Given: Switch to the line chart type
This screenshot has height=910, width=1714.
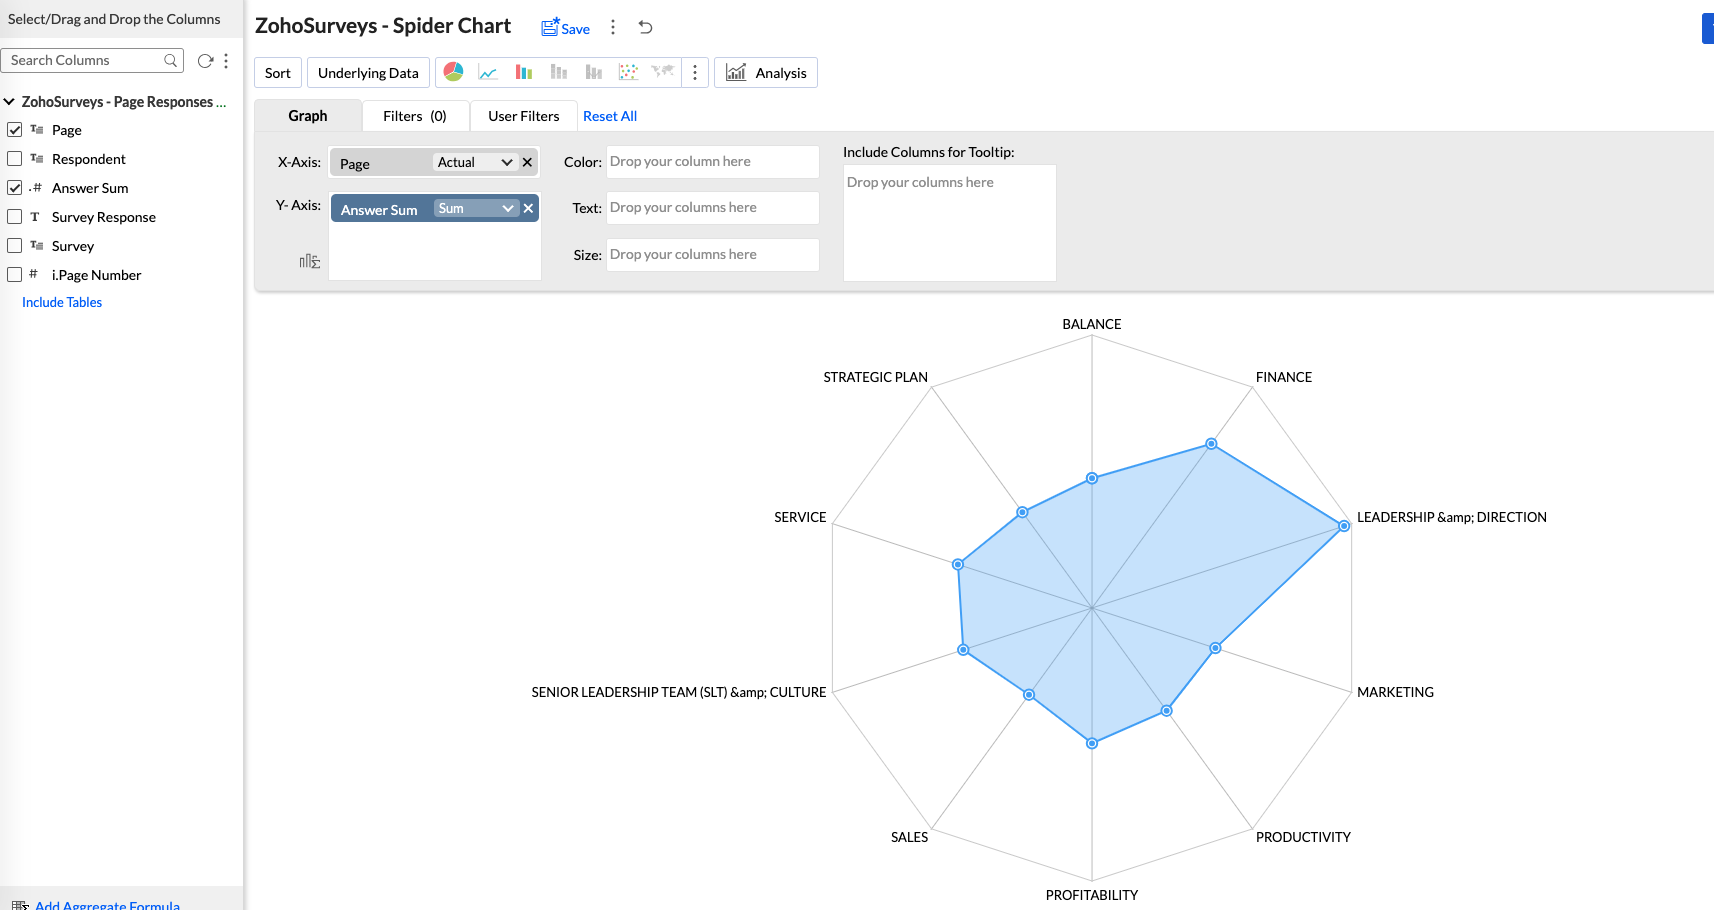Looking at the screenshot, I should [488, 72].
